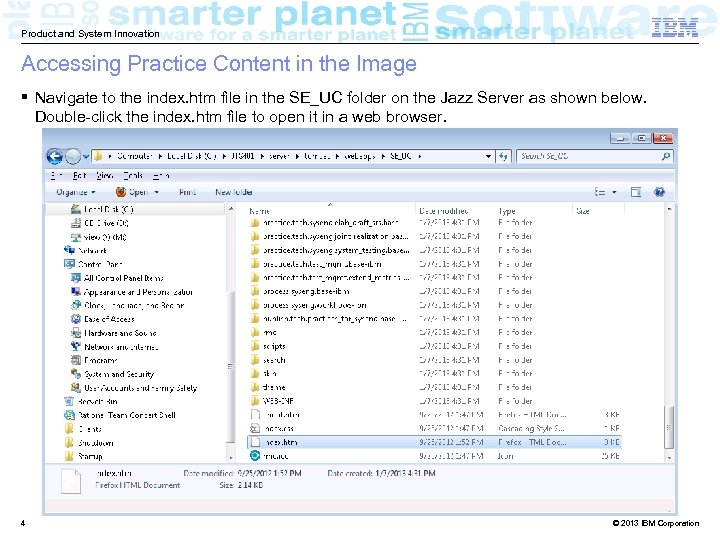720x540 pixels.
Task: Click the folder icon in the address bar
Action: [x=98, y=156]
